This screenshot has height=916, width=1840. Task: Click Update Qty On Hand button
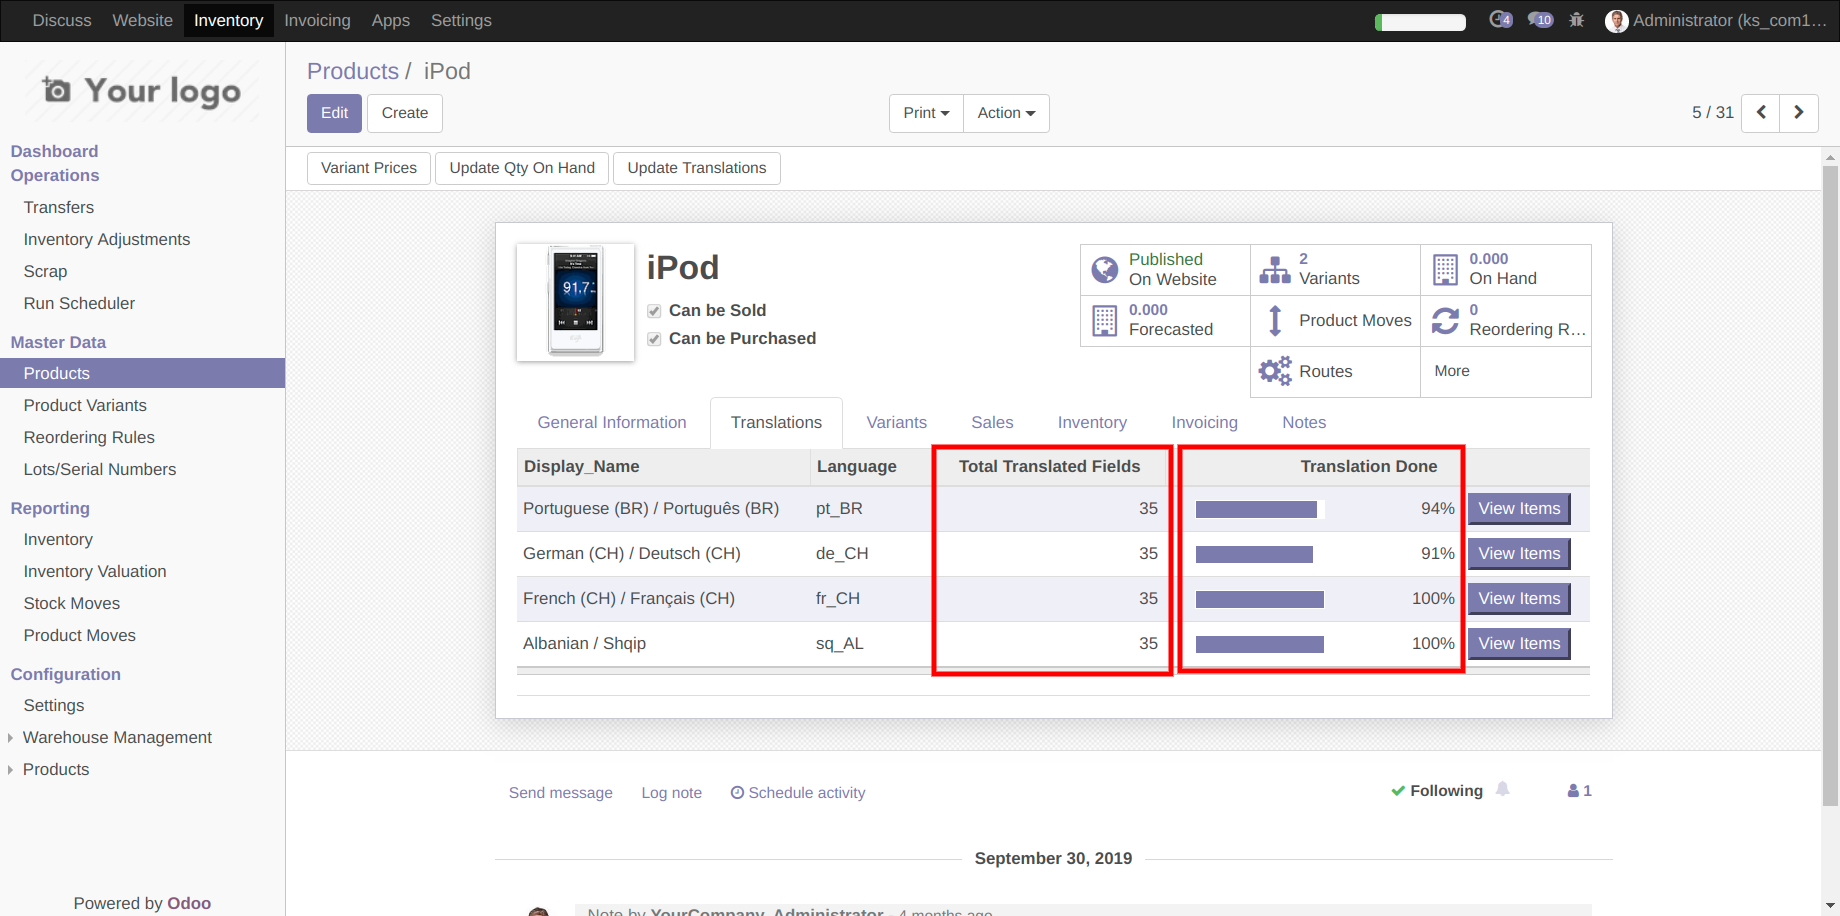tap(522, 168)
